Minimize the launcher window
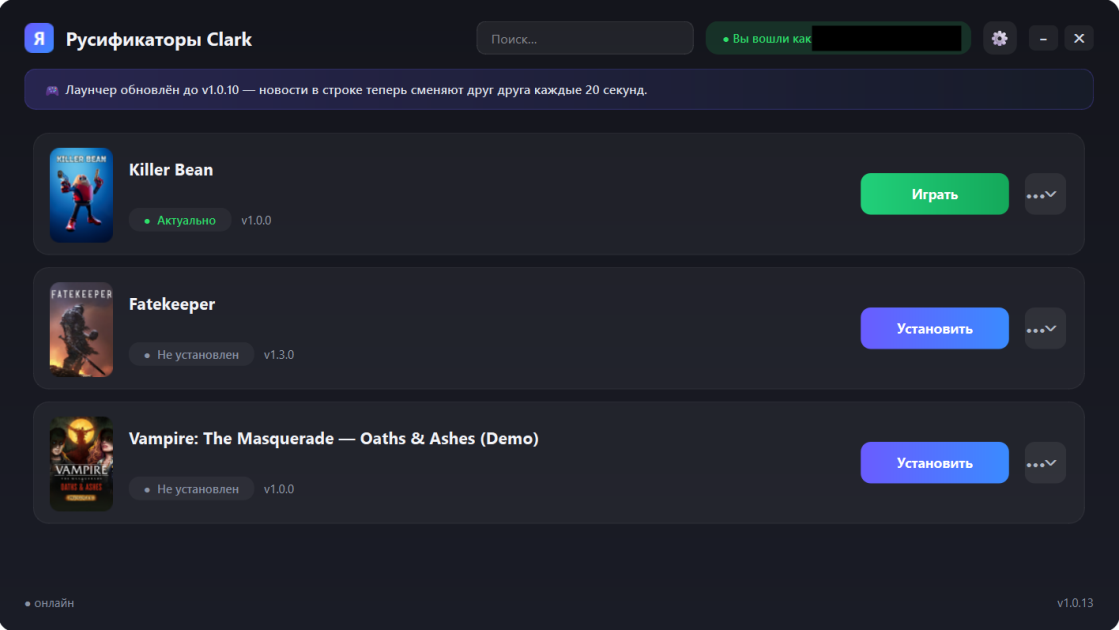Screen dimensions: 1119x630 click(x=1043, y=39)
